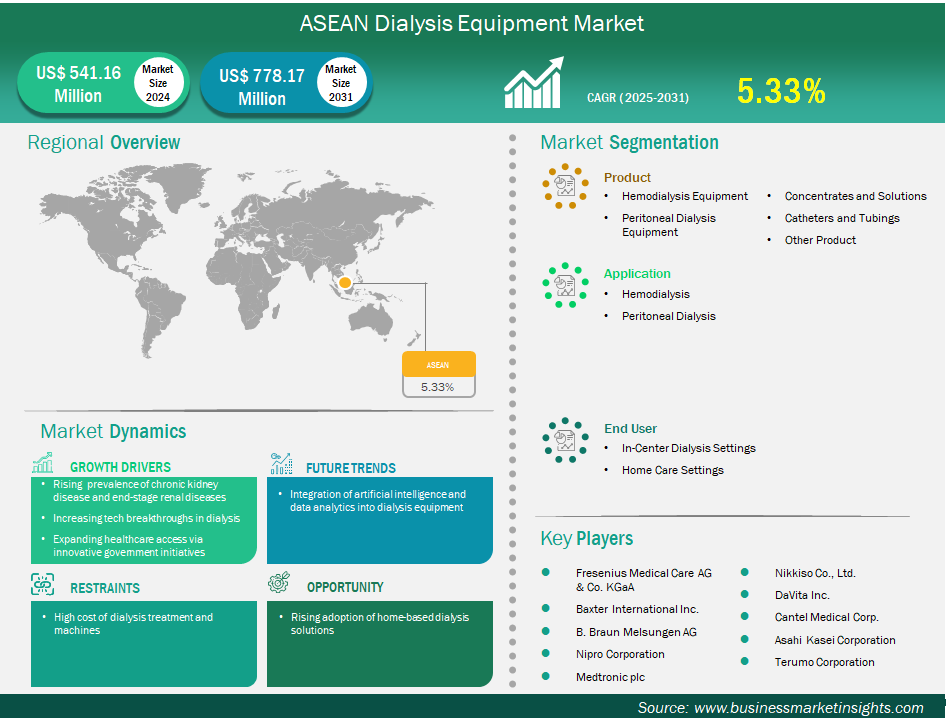
Task: Click the US$ 778.17 Million pill
Action: pyautogui.click(x=286, y=84)
